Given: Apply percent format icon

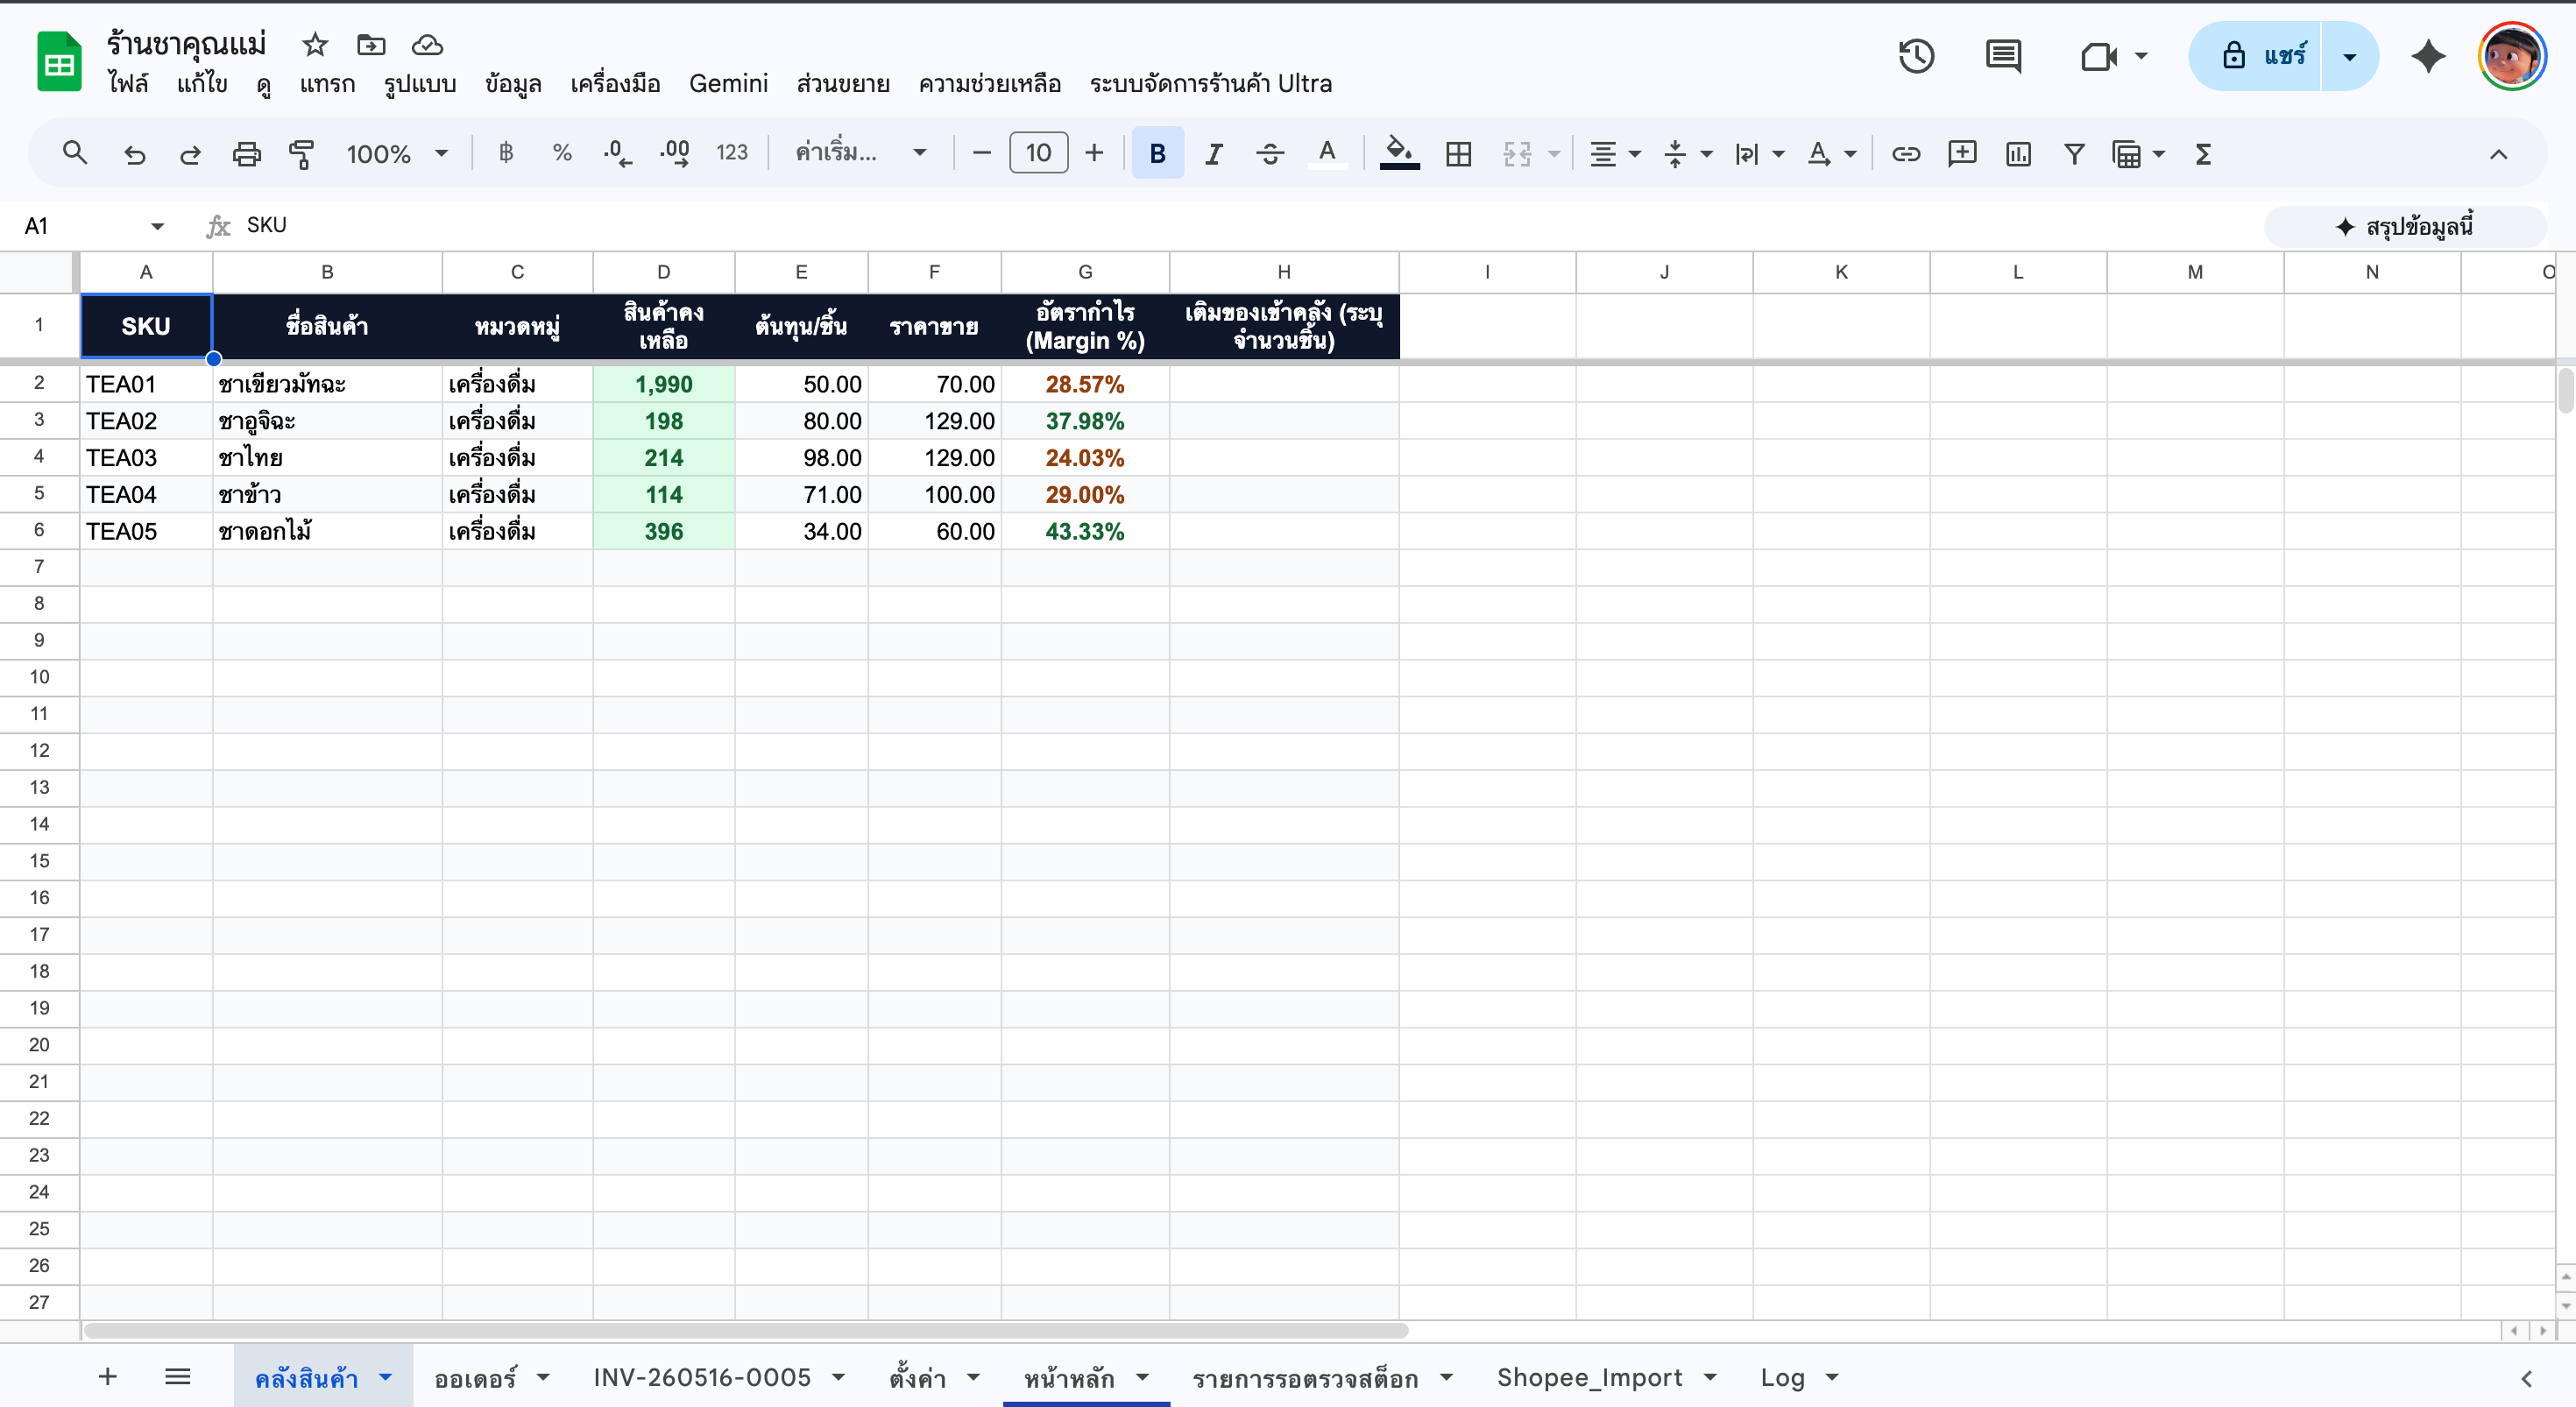Looking at the screenshot, I should point(562,153).
